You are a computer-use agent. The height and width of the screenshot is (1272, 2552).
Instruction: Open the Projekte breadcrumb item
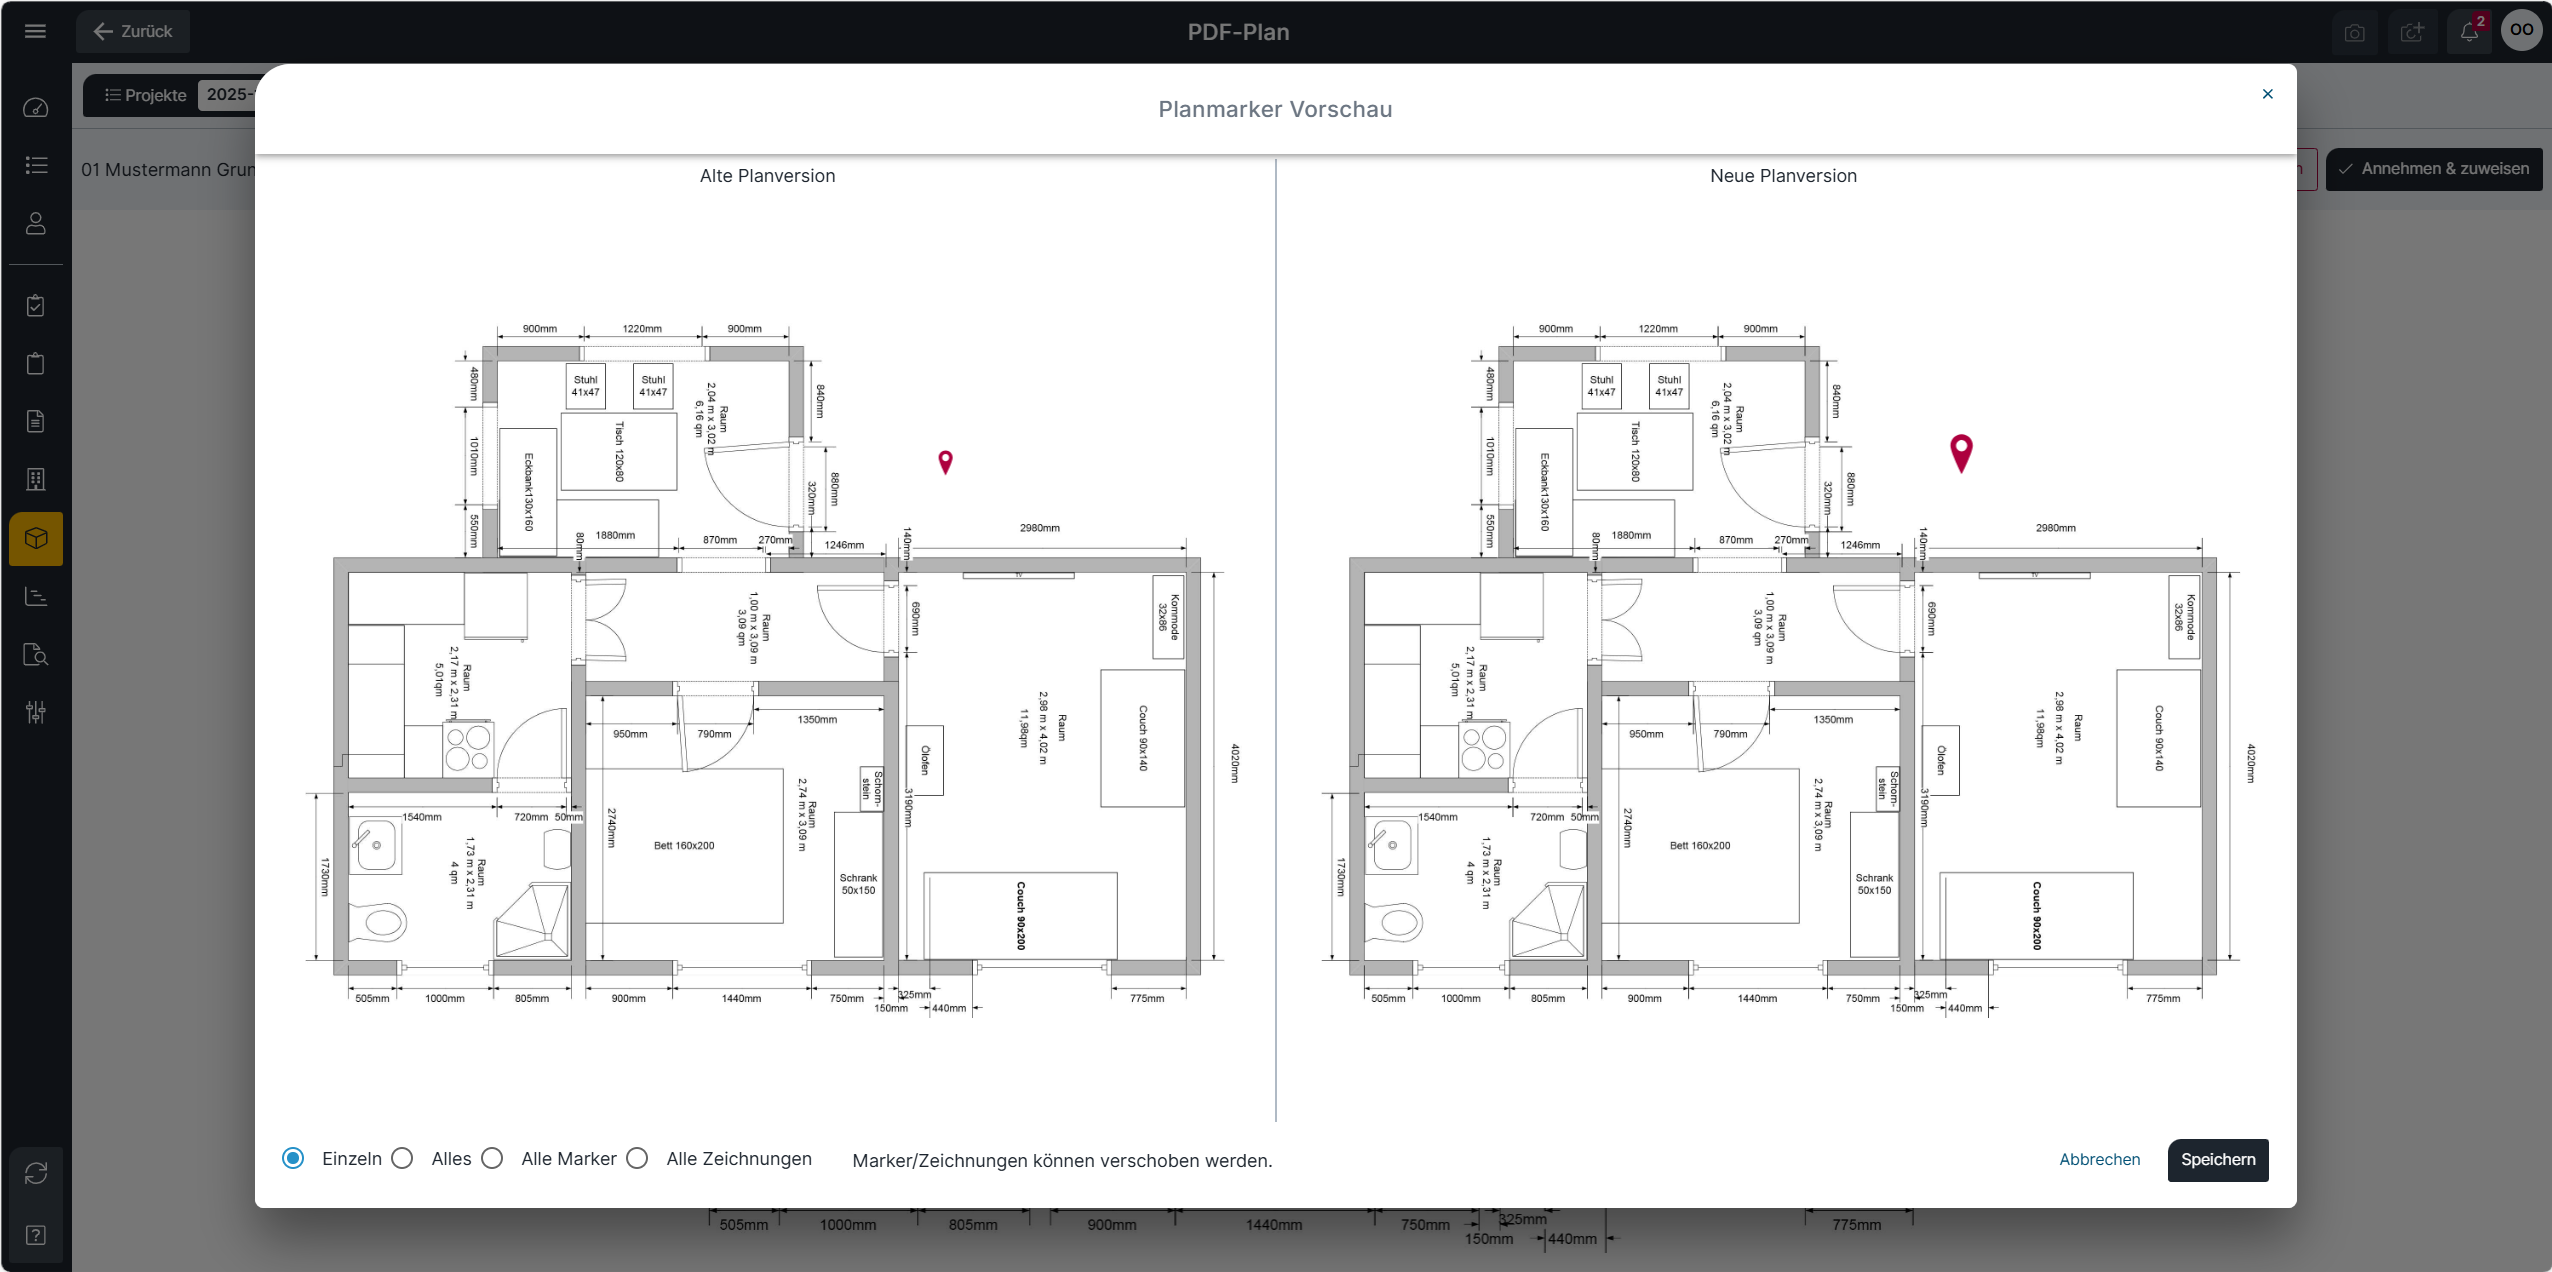pos(146,95)
